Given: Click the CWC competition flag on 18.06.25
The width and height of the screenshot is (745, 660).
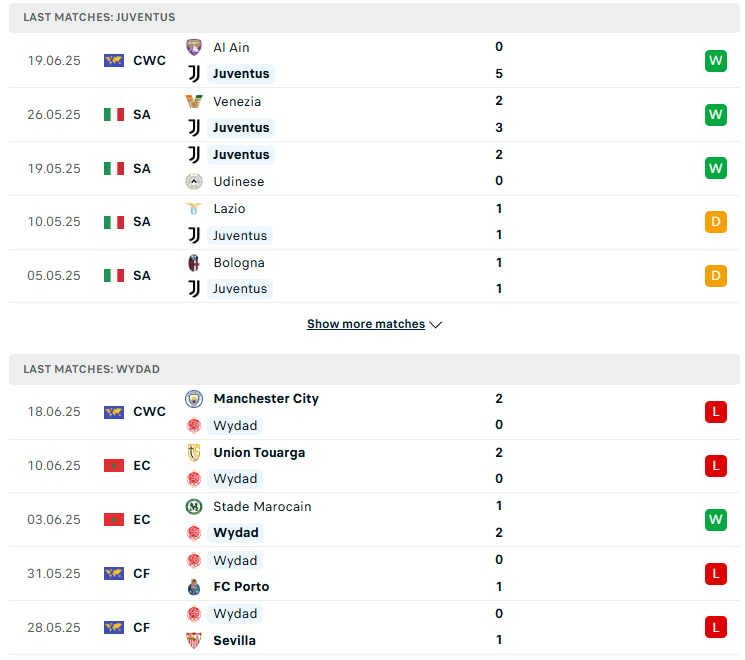Looking at the screenshot, I should coord(114,411).
